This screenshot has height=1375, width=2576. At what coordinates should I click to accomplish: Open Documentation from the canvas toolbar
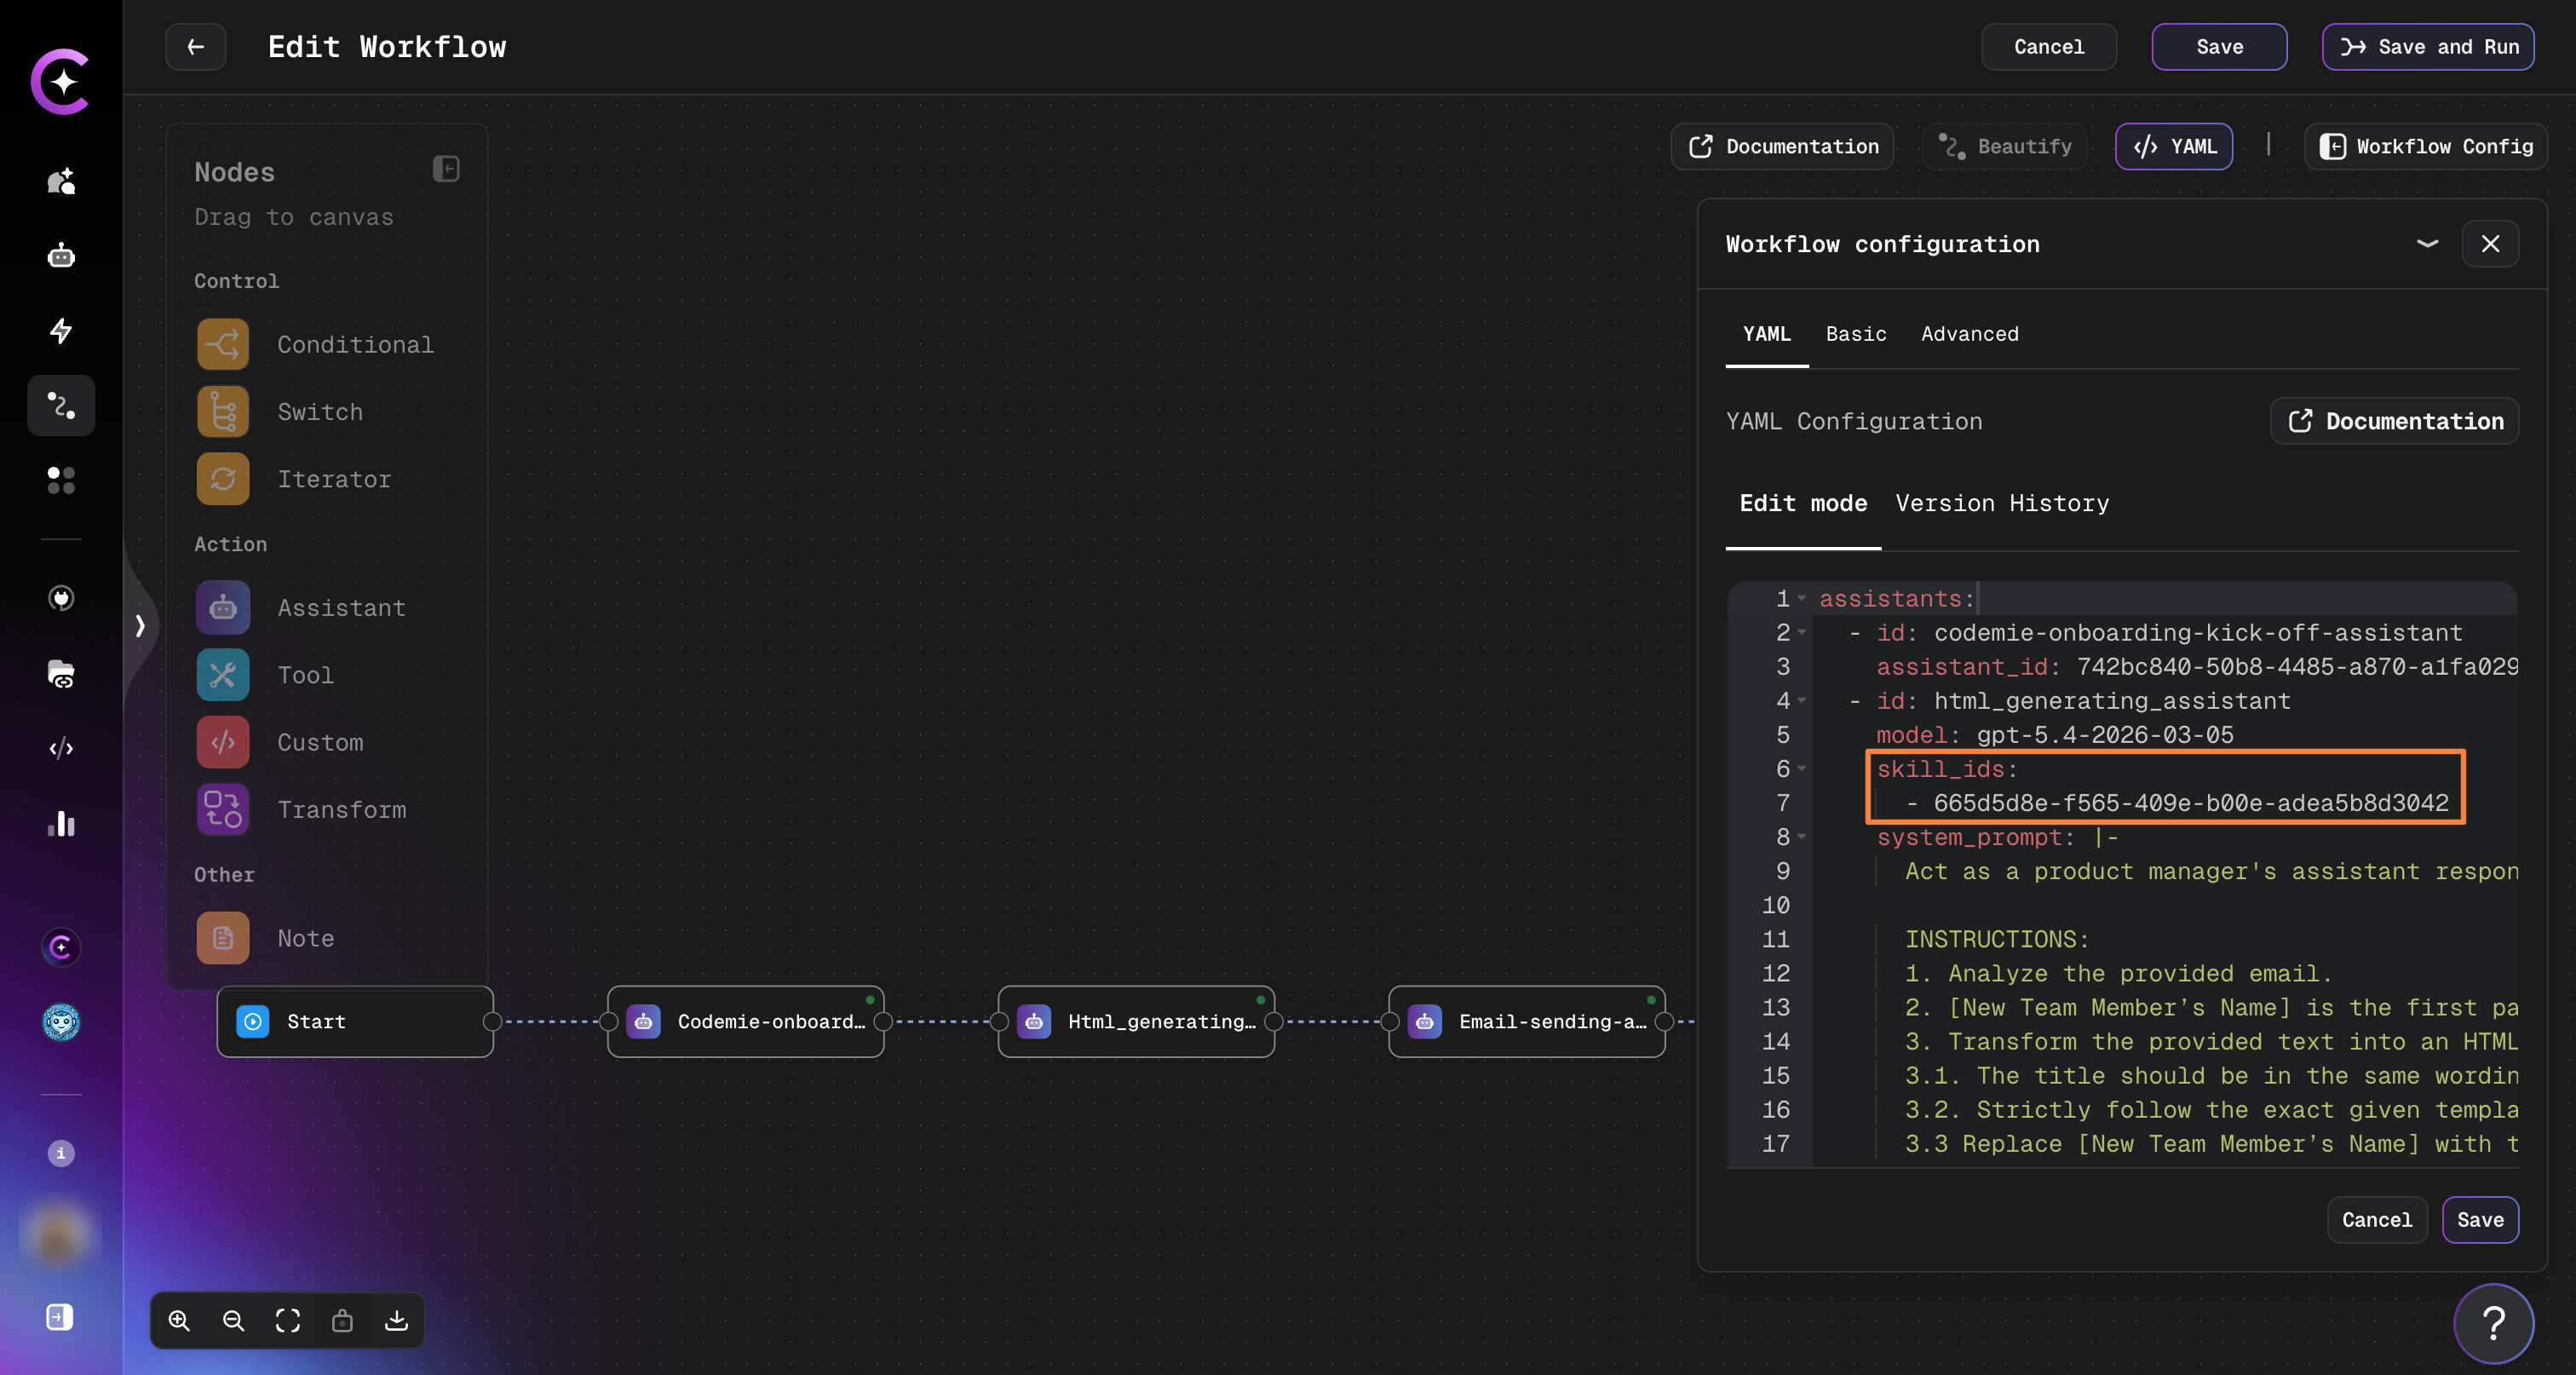pyautogui.click(x=1783, y=147)
